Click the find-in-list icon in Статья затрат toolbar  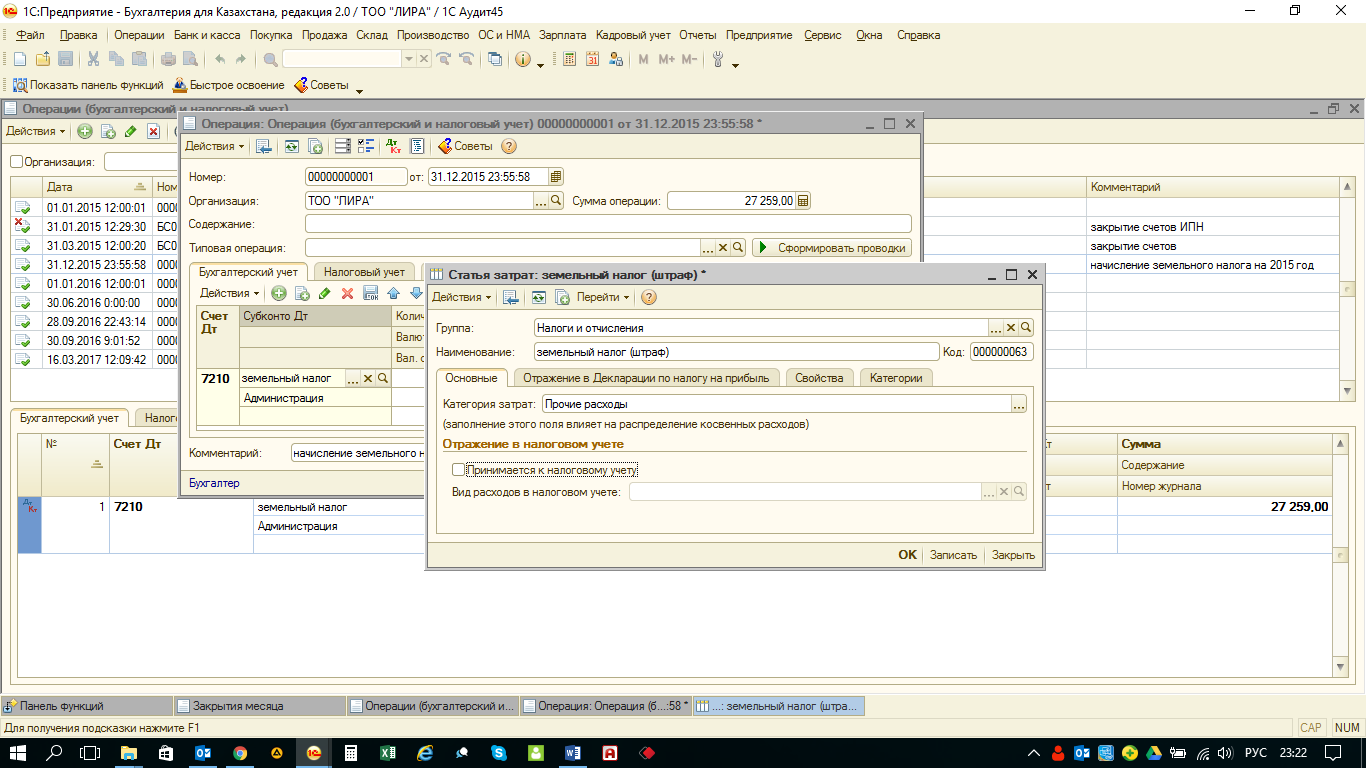pyautogui.click(x=511, y=297)
